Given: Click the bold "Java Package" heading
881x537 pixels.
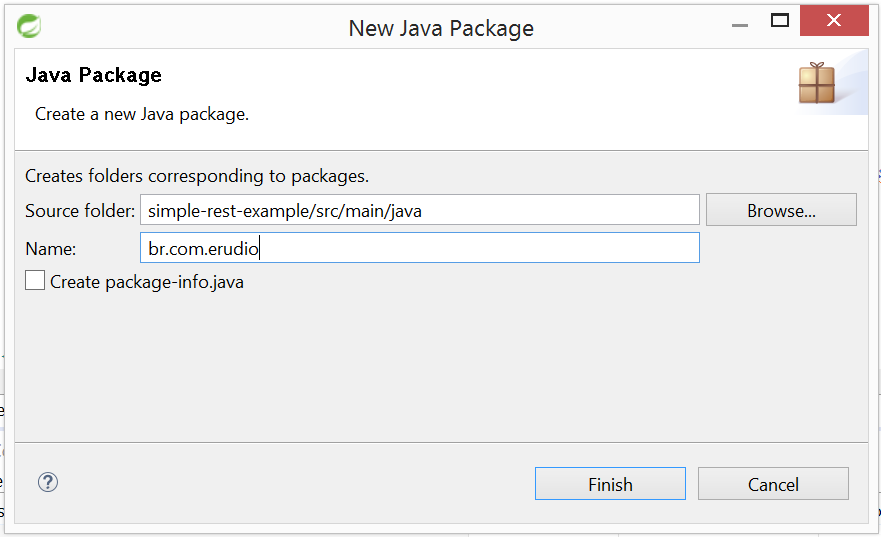Looking at the screenshot, I should [x=93, y=75].
